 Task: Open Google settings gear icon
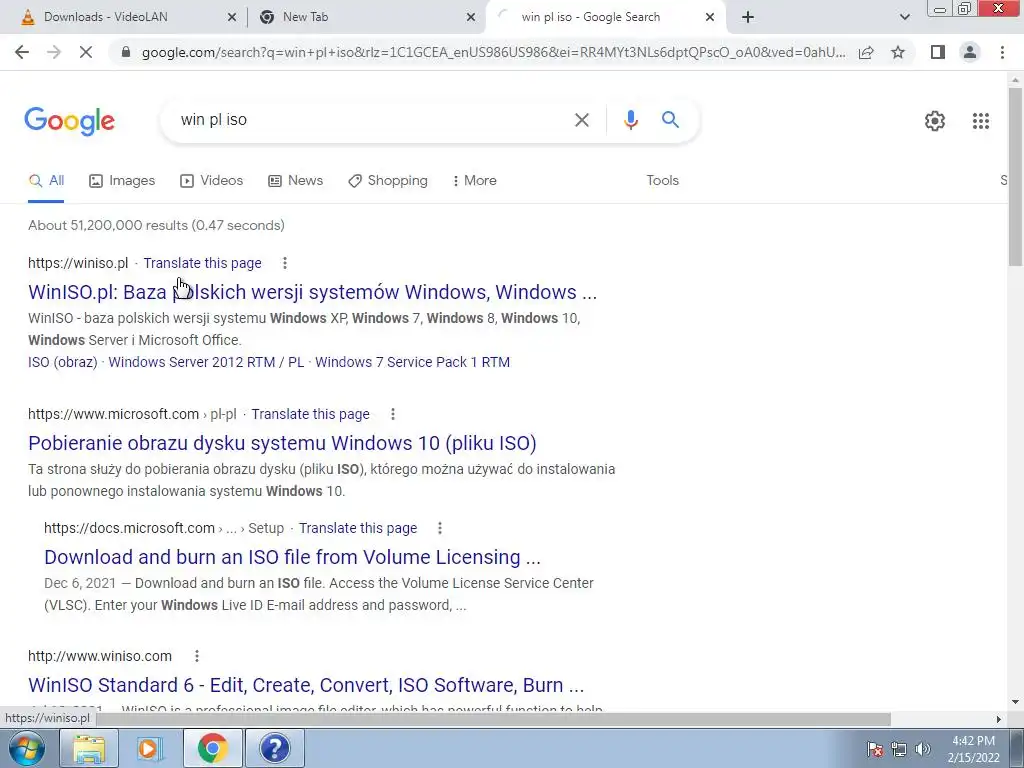click(x=935, y=121)
